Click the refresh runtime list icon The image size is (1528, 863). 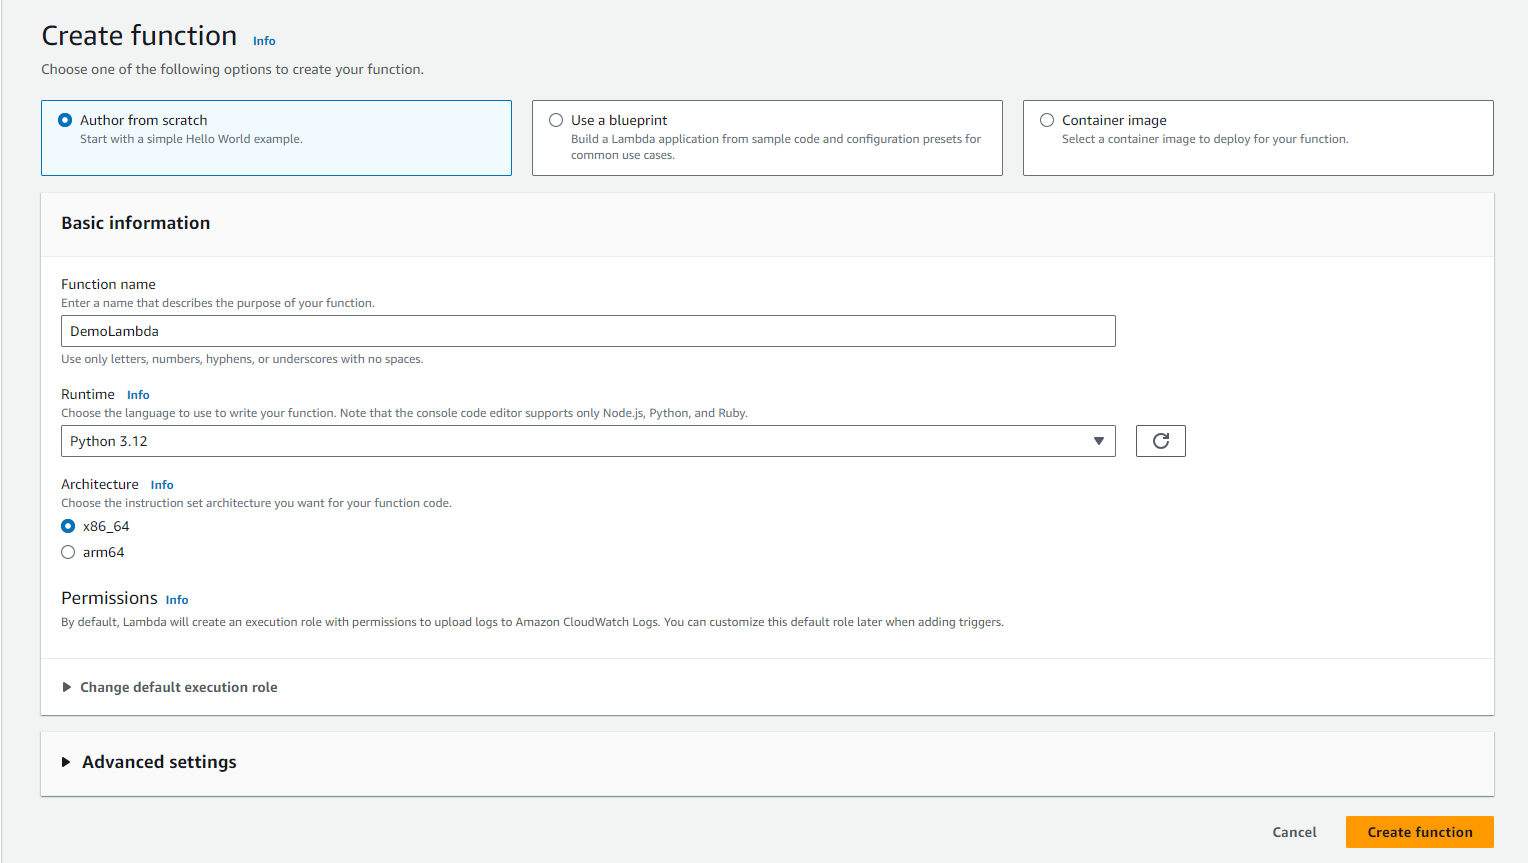(1160, 441)
